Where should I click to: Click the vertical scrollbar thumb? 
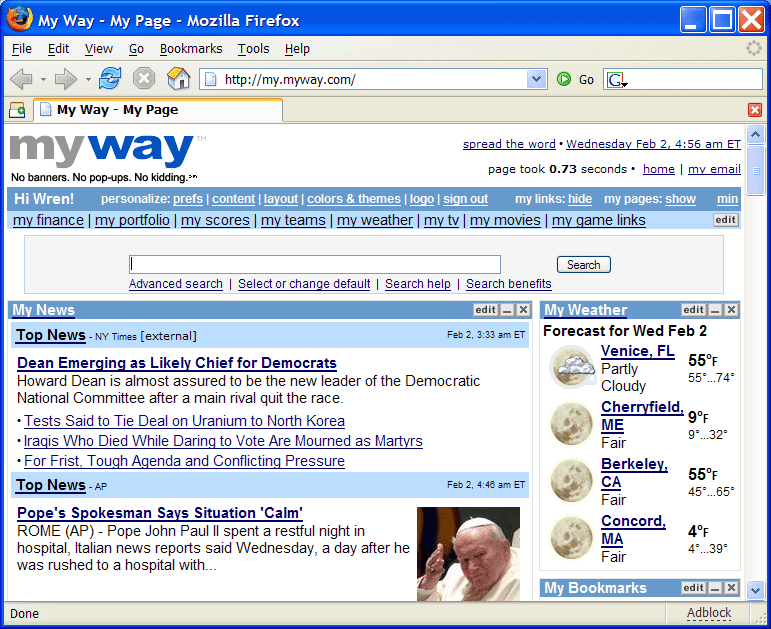click(x=755, y=170)
